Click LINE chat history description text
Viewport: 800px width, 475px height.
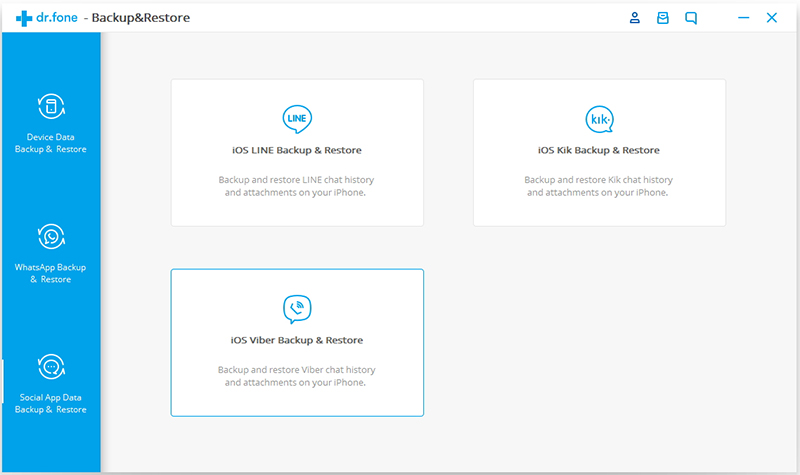click(296, 186)
